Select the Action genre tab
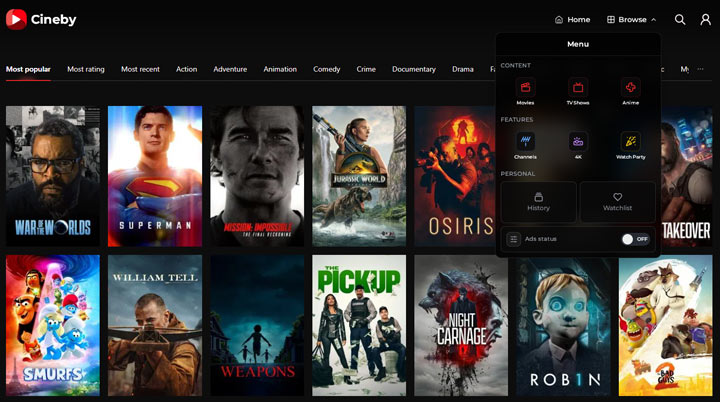720x402 pixels. (186, 69)
